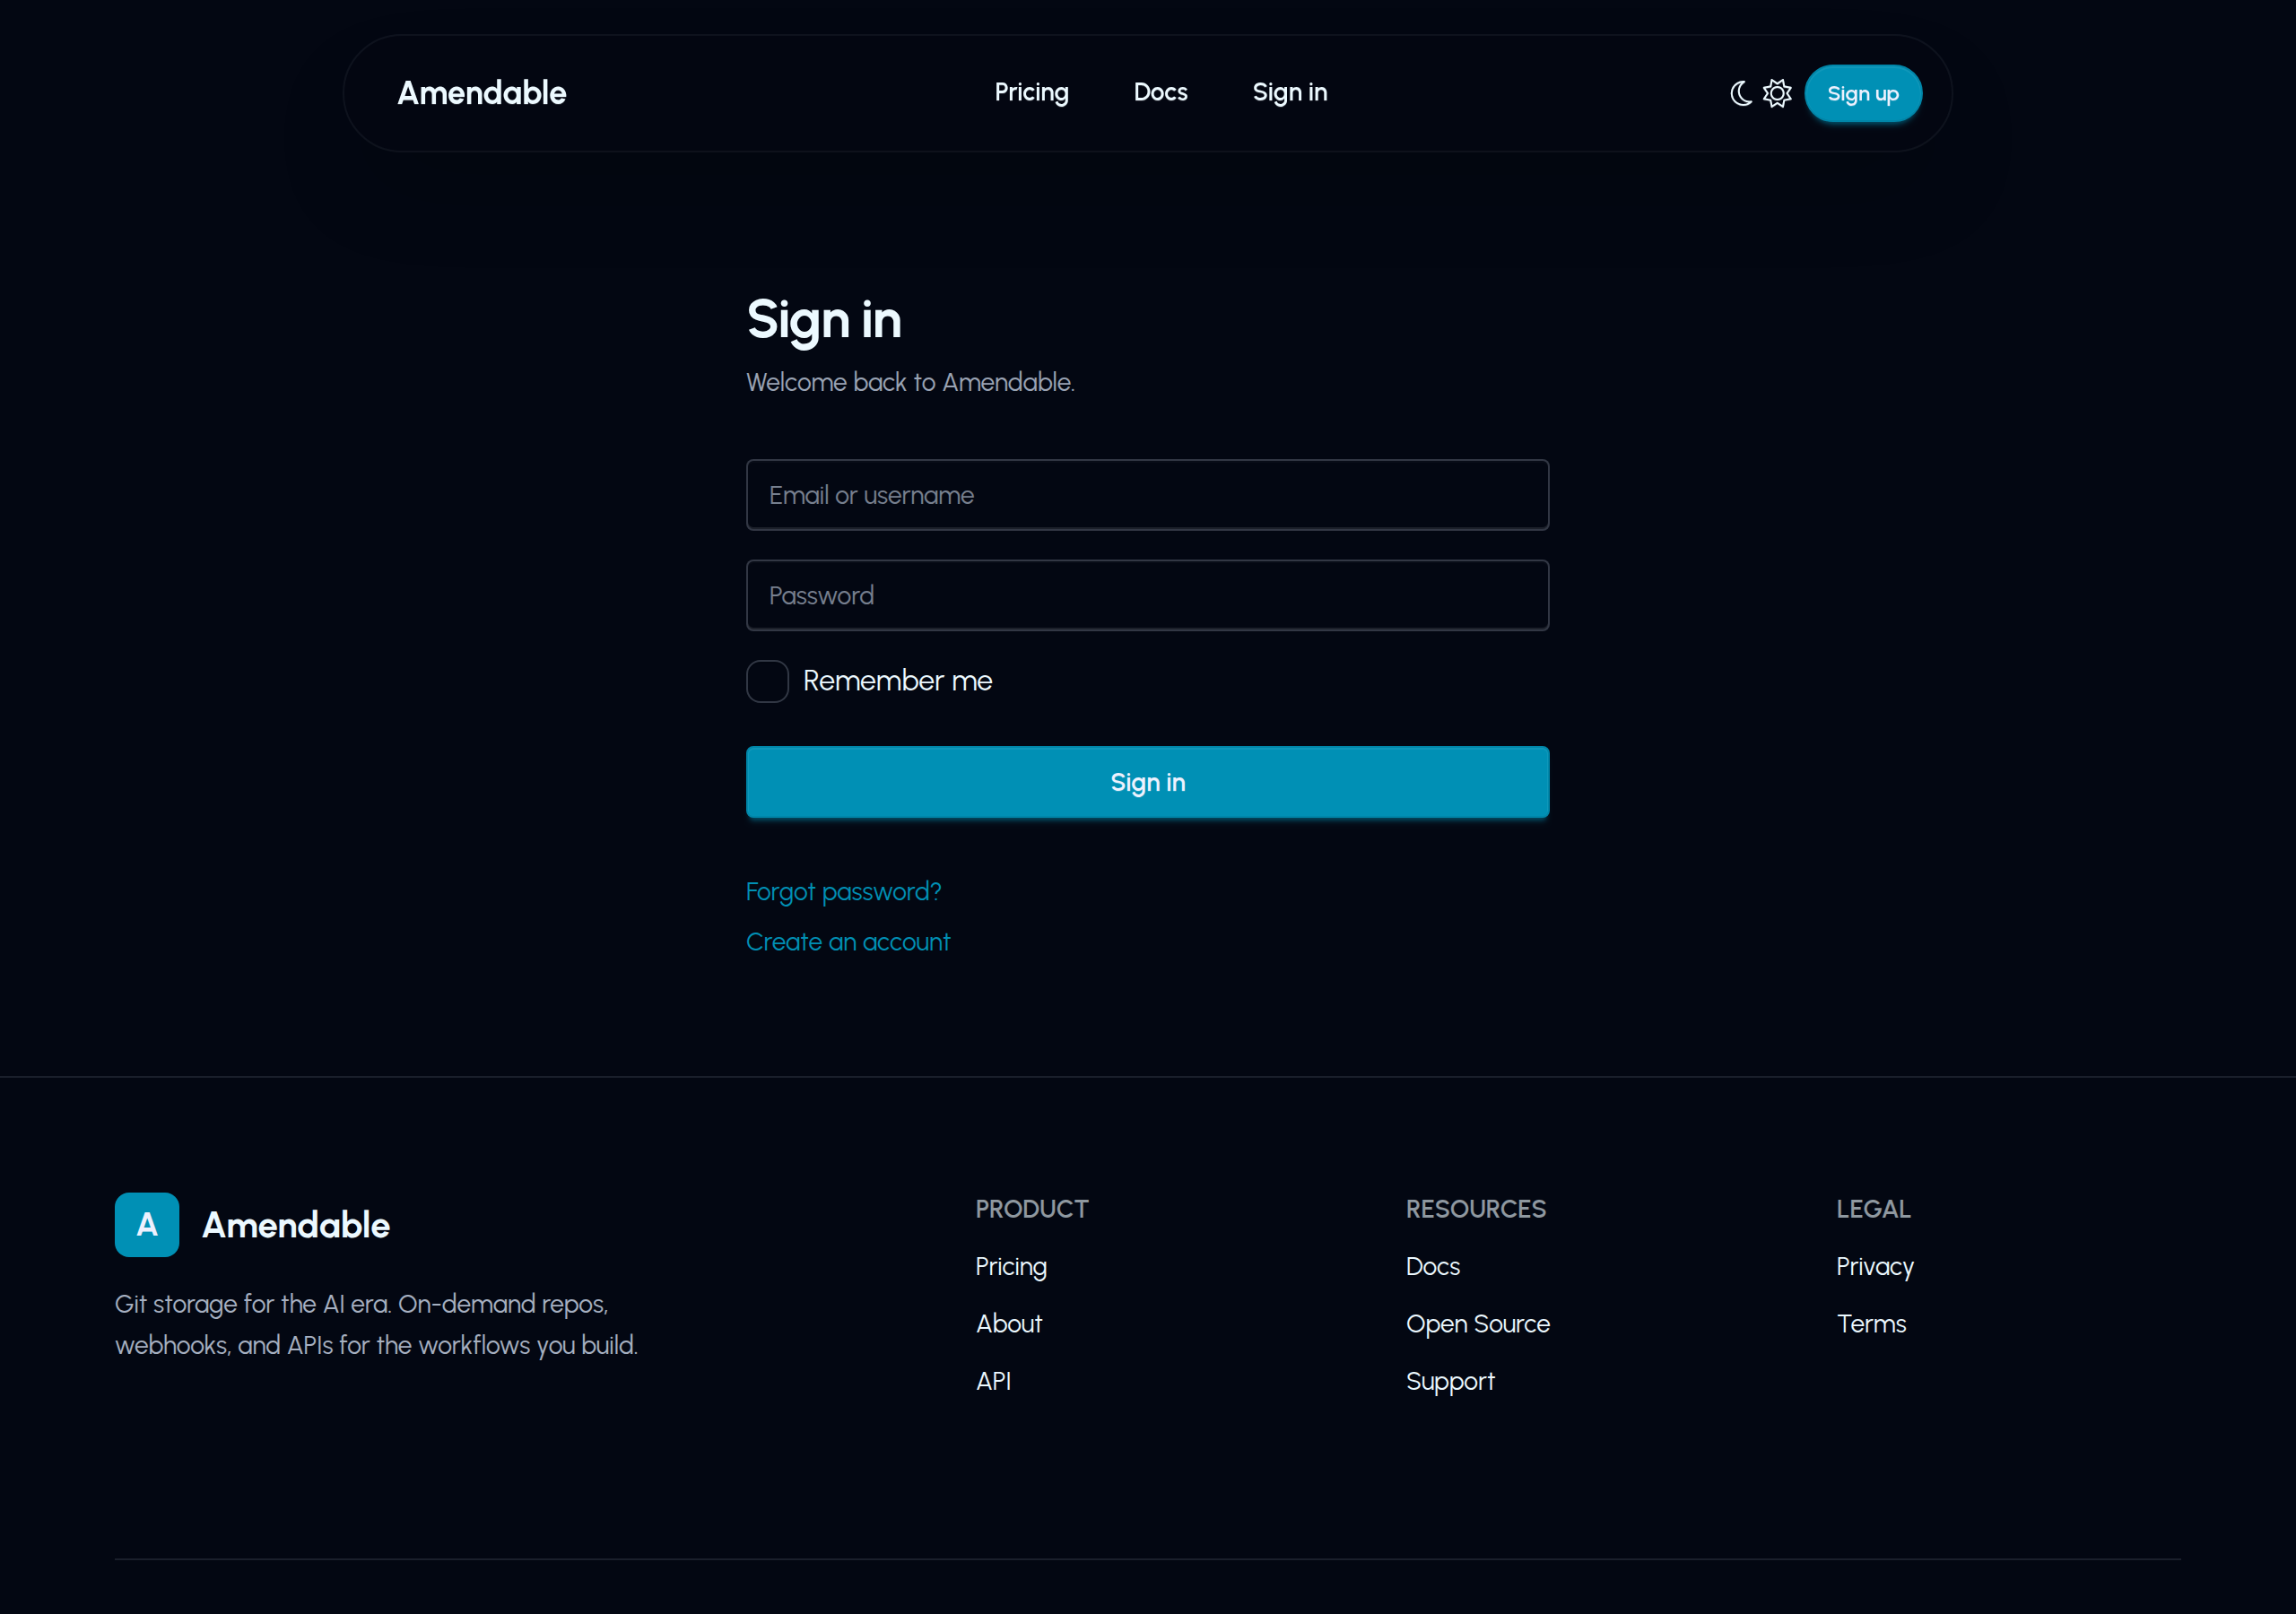Click the Sign up button
This screenshot has height=1614, width=2296.
(1862, 93)
